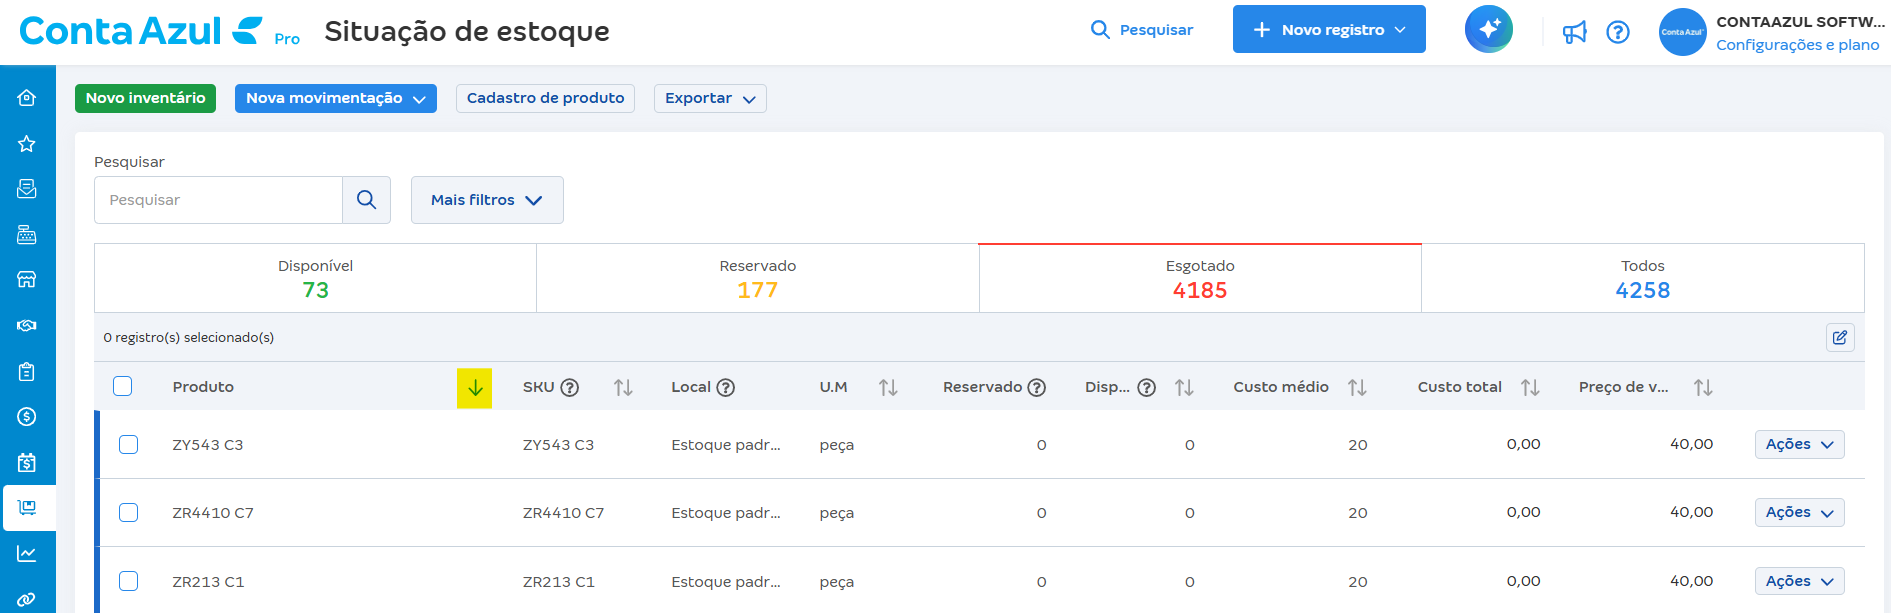Click the Novo inventário button
This screenshot has width=1891, height=613.
pos(145,98)
